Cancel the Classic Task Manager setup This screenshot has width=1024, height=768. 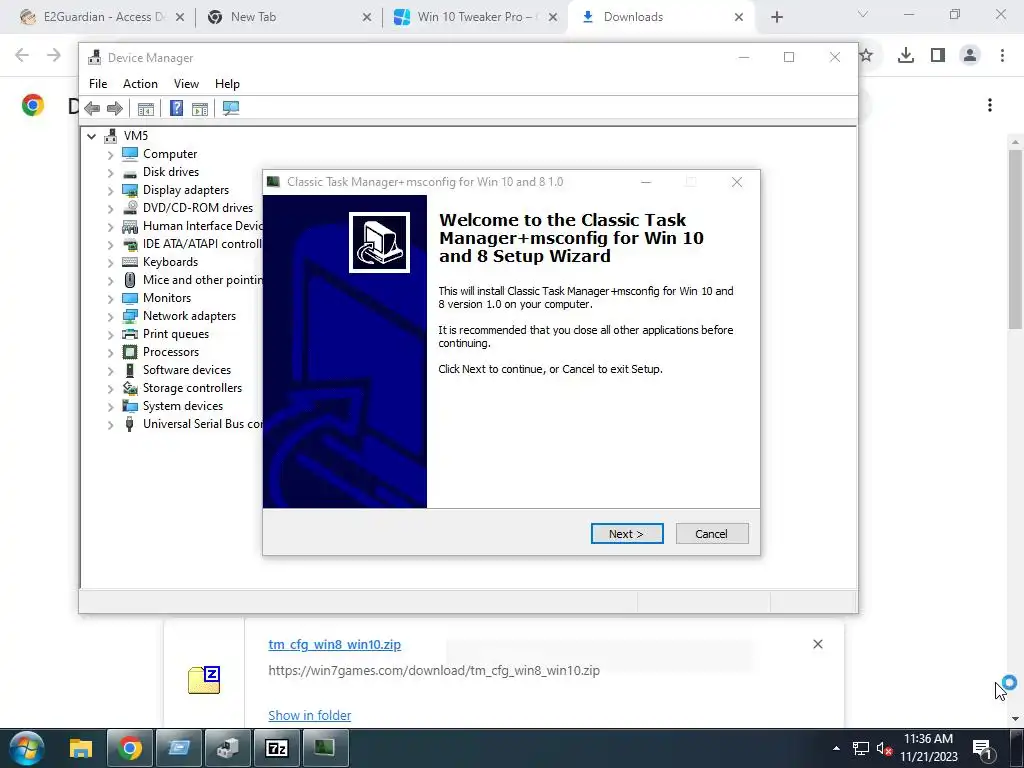click(x=711, y=534)
